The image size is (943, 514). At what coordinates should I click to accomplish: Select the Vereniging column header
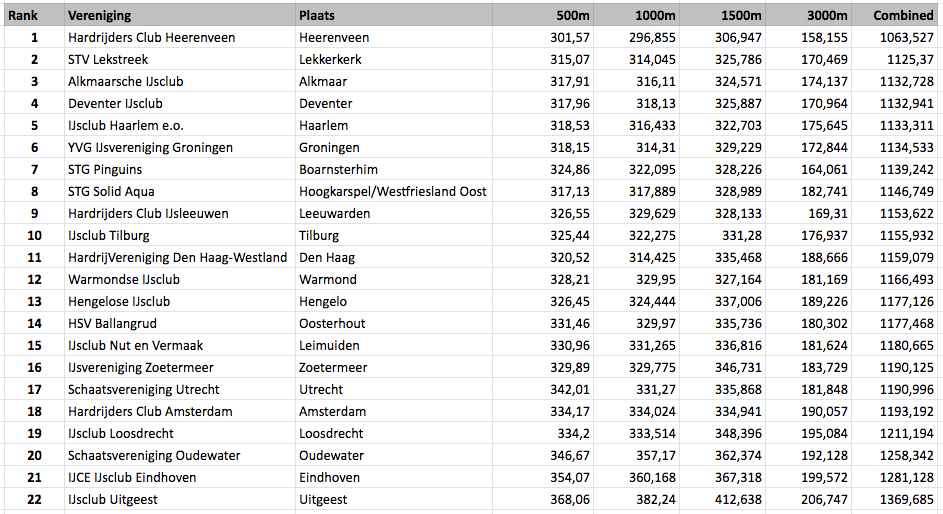coord(180,15)
